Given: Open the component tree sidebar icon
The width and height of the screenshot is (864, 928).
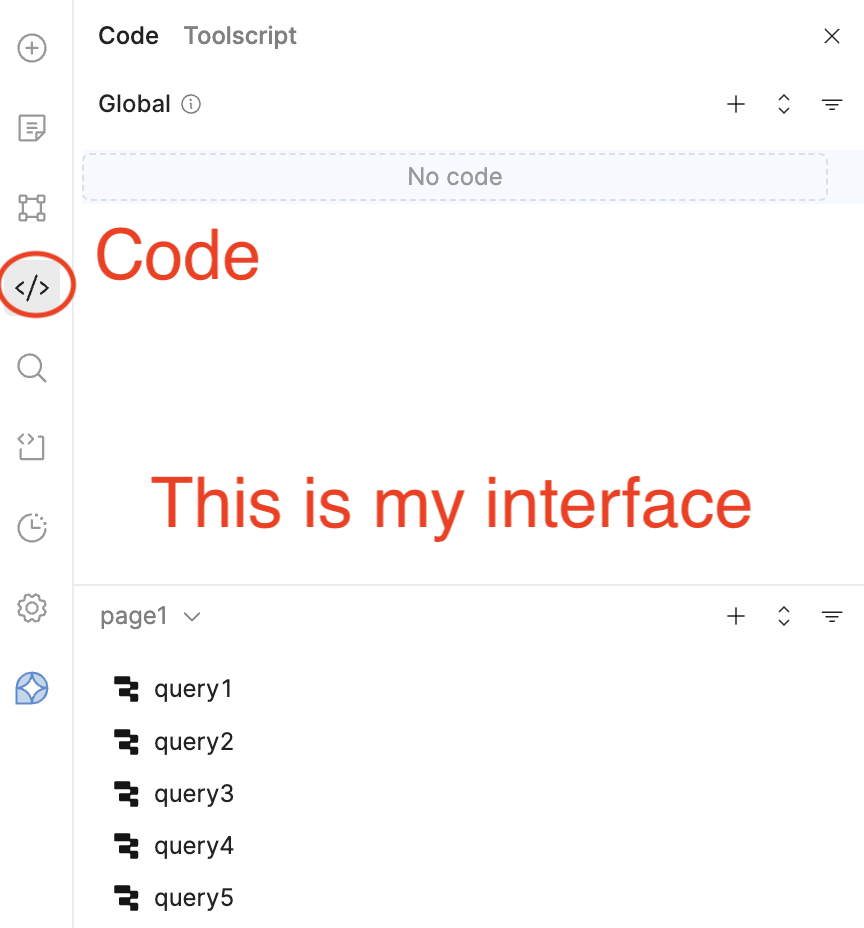Looking at the screenshot, I should tap(32, 208).
